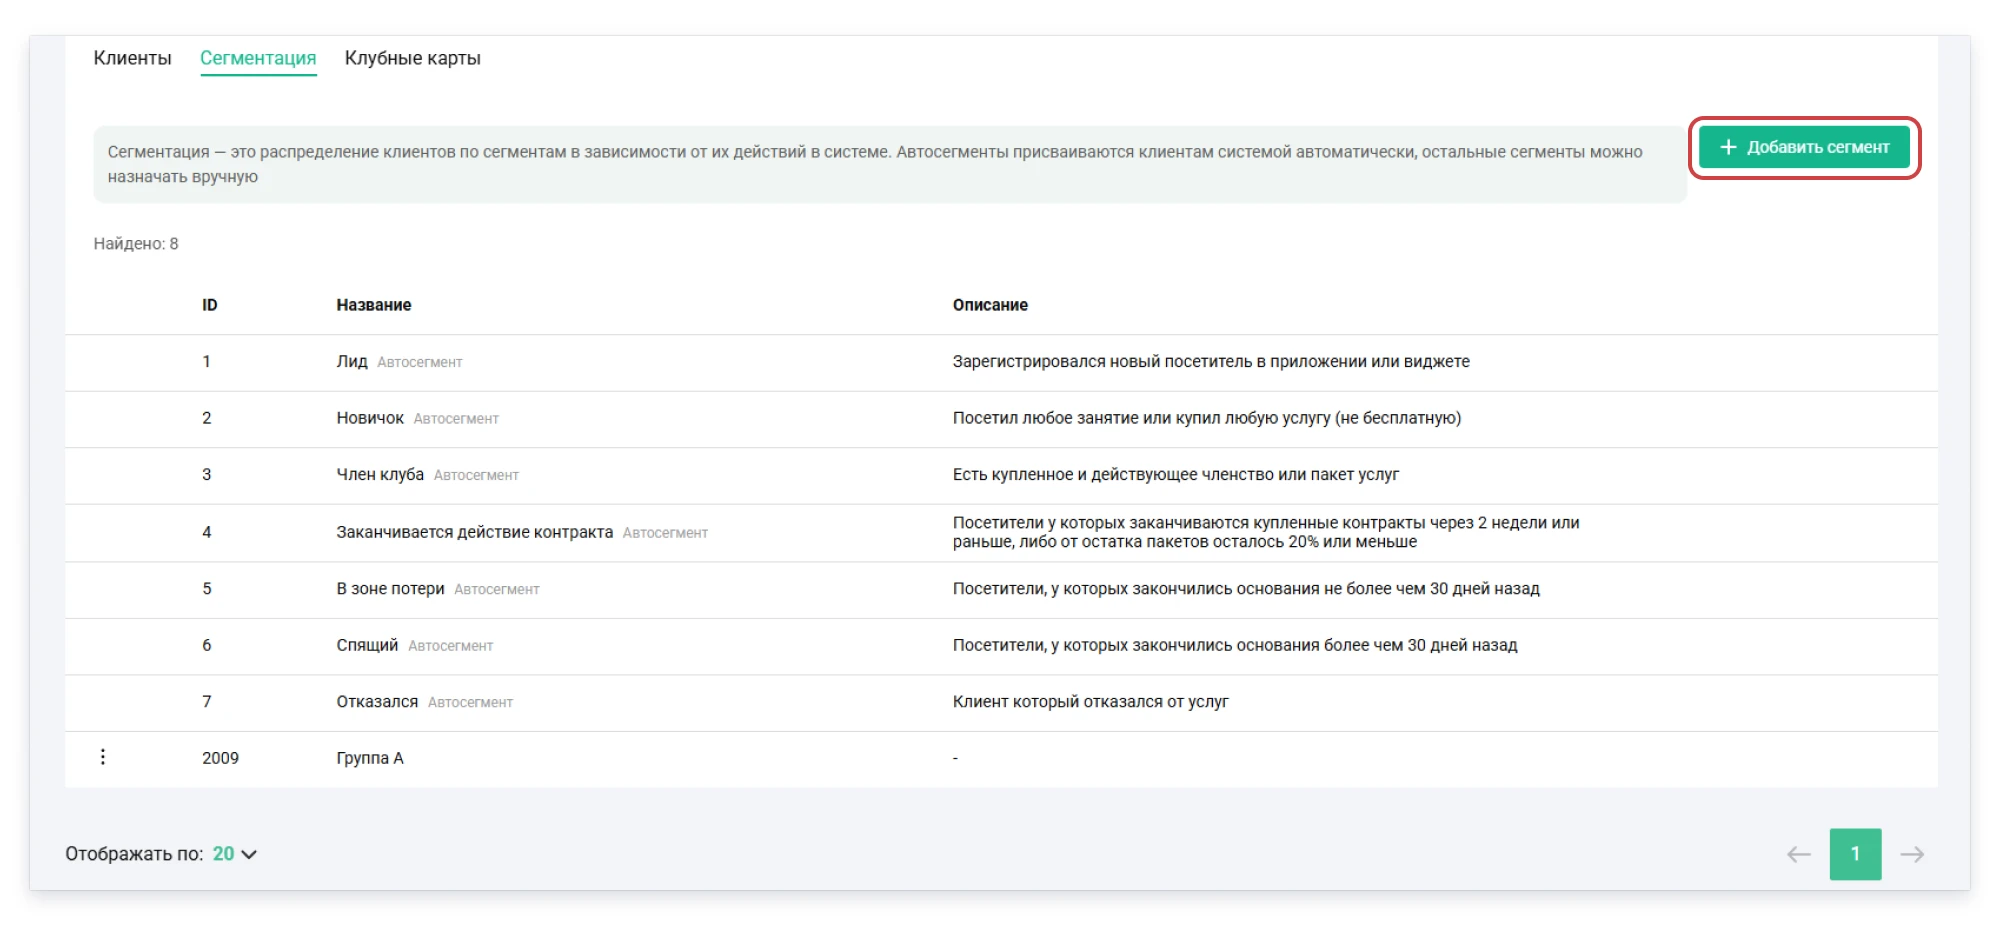Screen dimensions: 2000x926
Task: Click description Зарегистрировался новый посетитель
Action: pos(1210,361)
